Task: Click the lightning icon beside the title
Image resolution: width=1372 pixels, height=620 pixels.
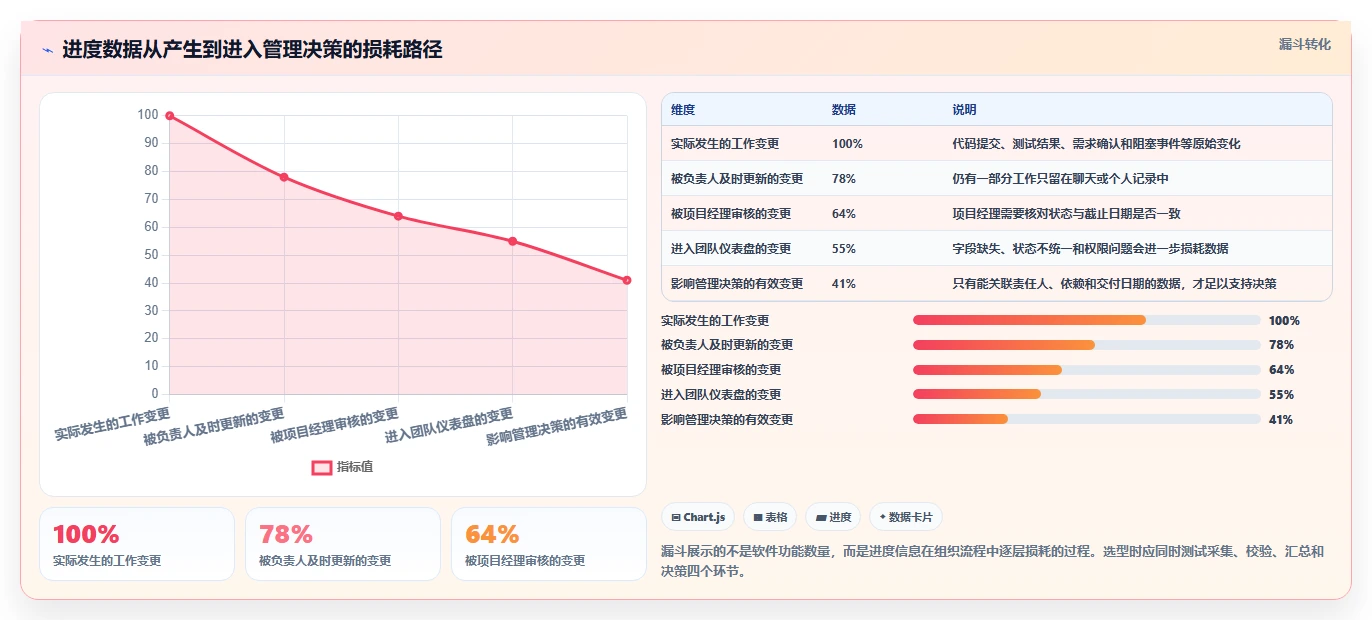Action: pyautogui.click(x=48, y=50)
